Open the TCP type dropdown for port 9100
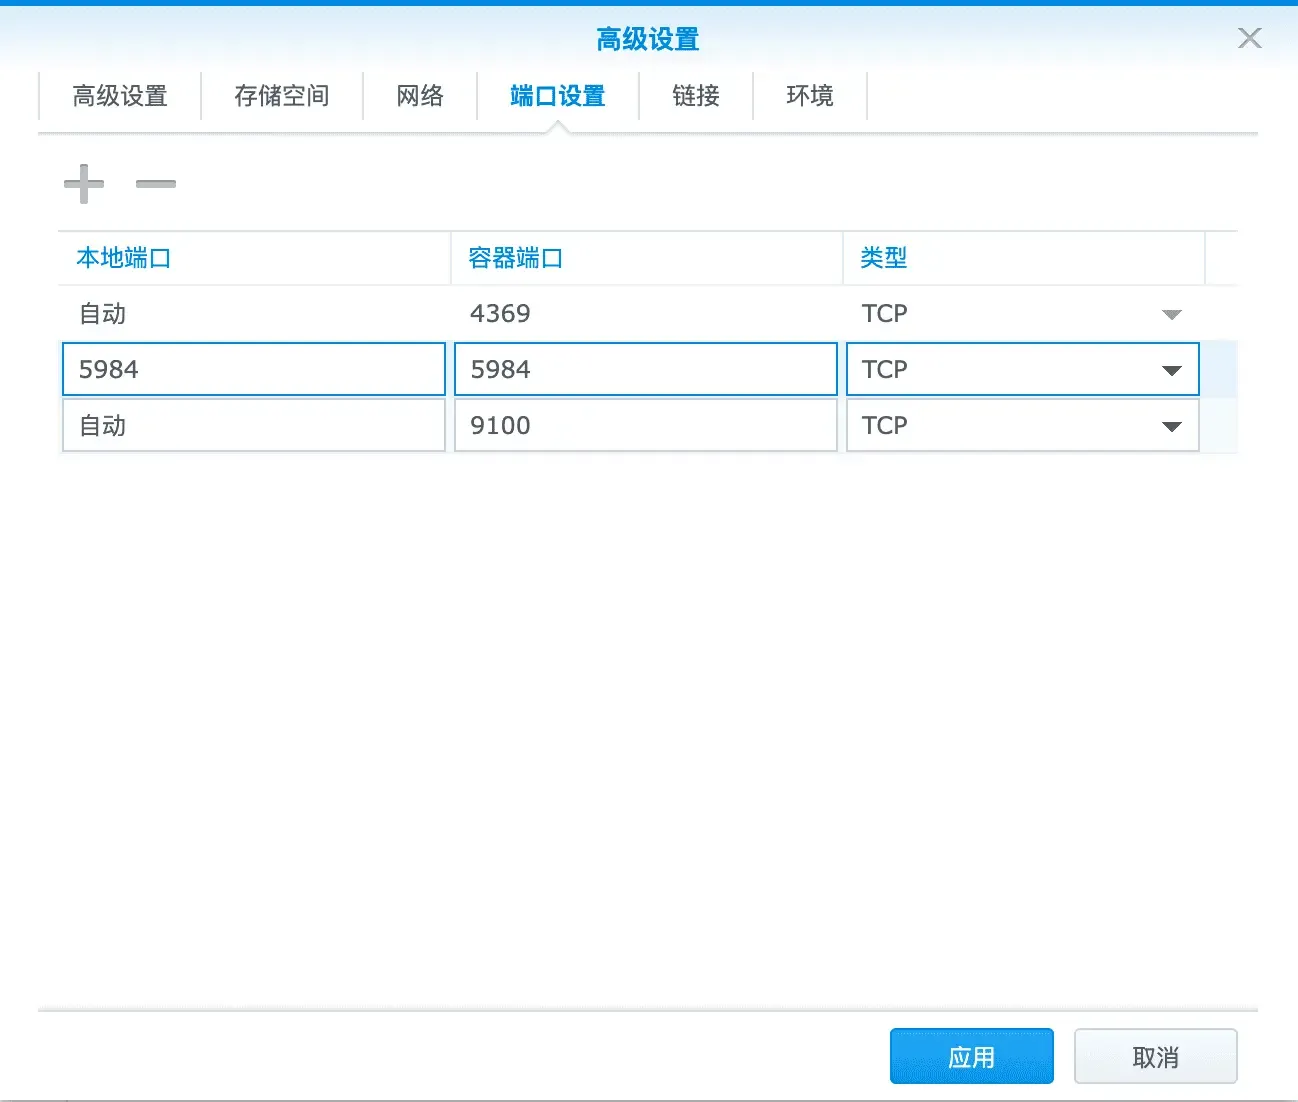Screen dimensions: 1298x1102 coord(1171,425)
